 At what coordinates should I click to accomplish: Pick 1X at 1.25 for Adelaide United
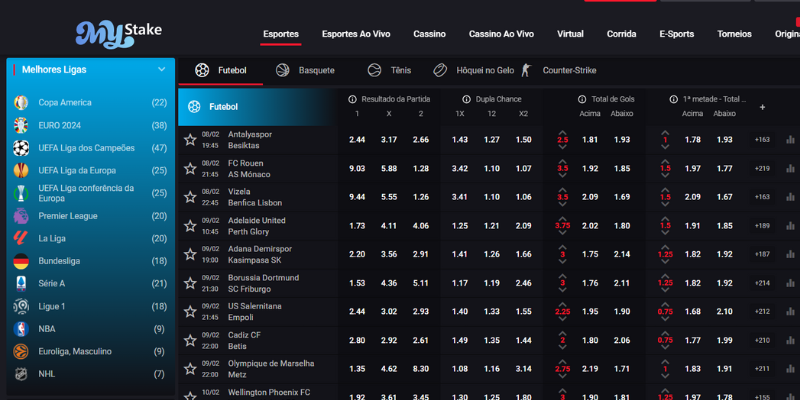[x=460, y=226]
